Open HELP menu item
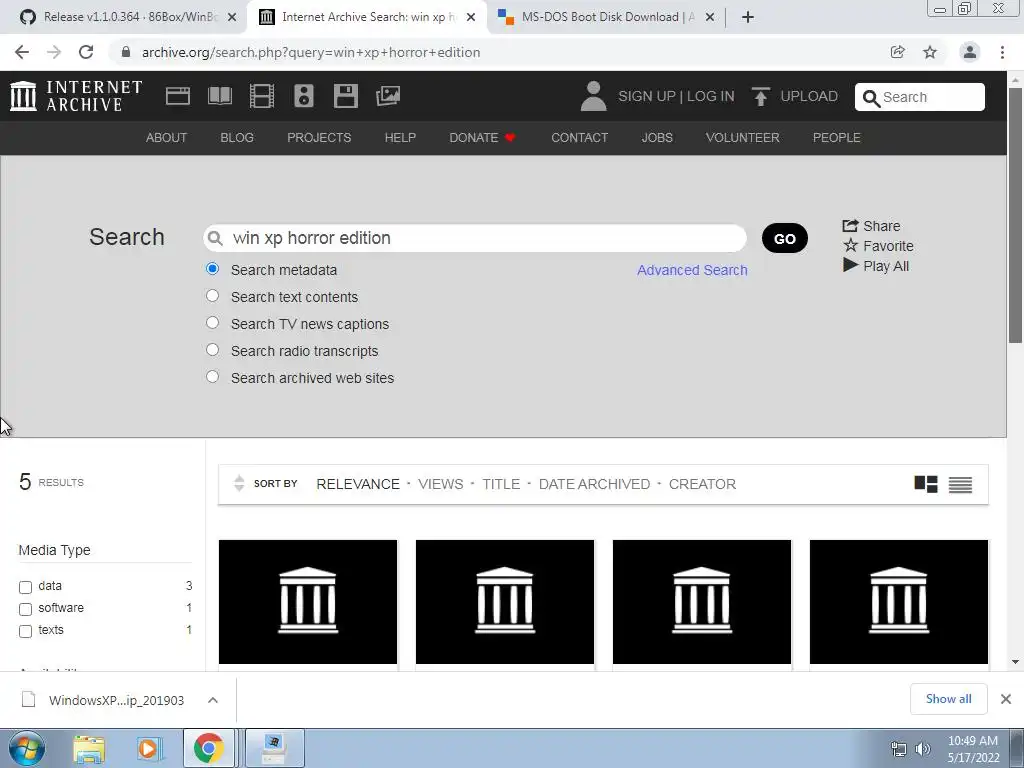Viewport: 1024px width, 768px height. 400,138
